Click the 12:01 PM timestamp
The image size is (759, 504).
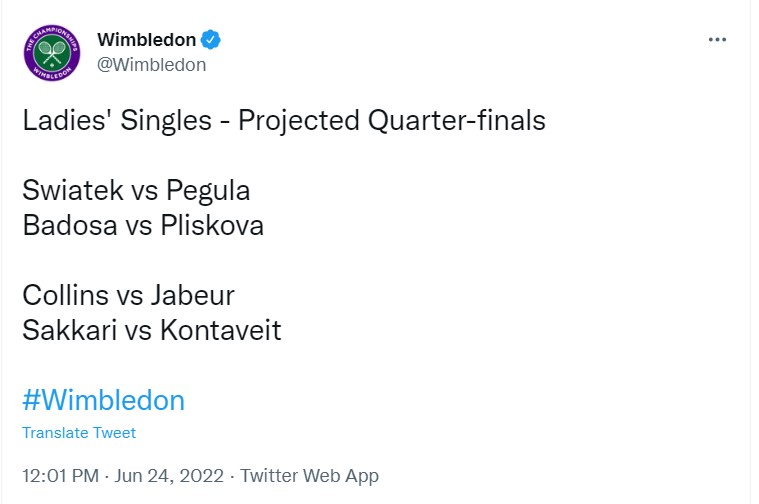pos(59,476)
